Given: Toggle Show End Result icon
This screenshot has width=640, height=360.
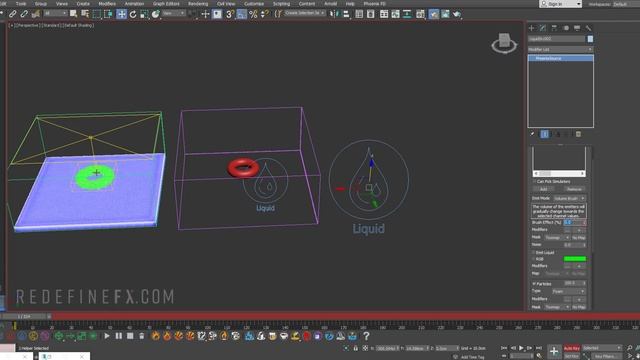Looking at the screenshot, I should 544,134.
